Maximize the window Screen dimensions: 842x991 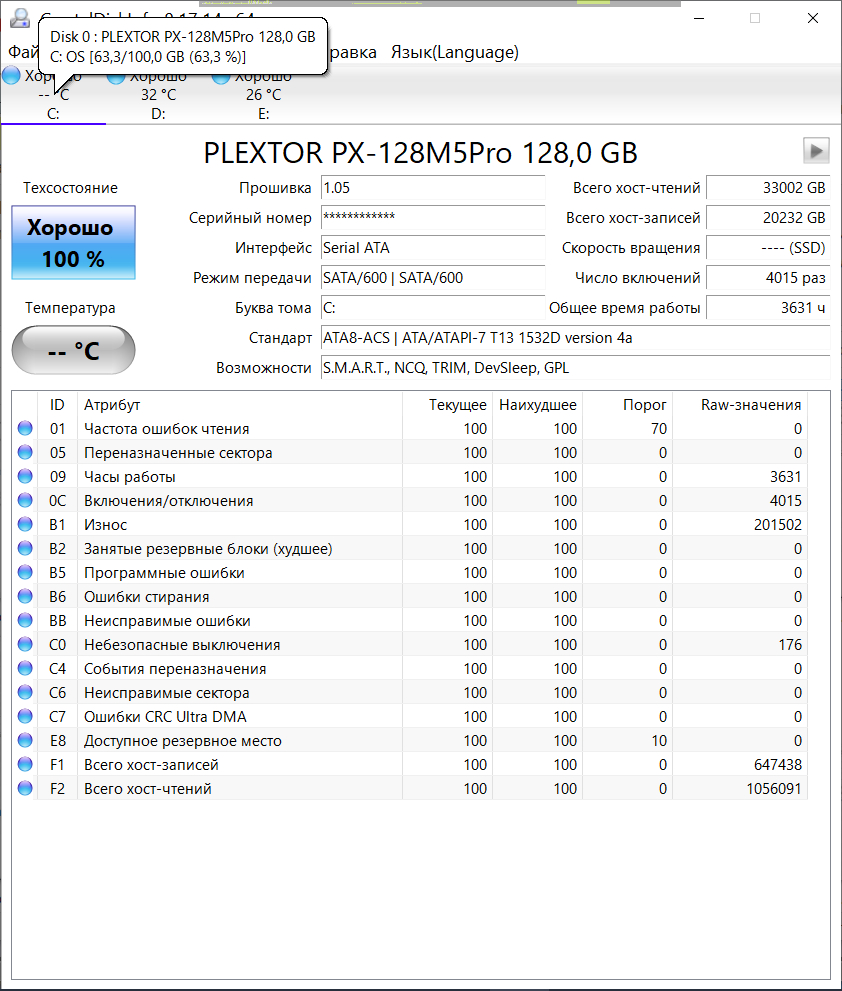pos(755,18)
